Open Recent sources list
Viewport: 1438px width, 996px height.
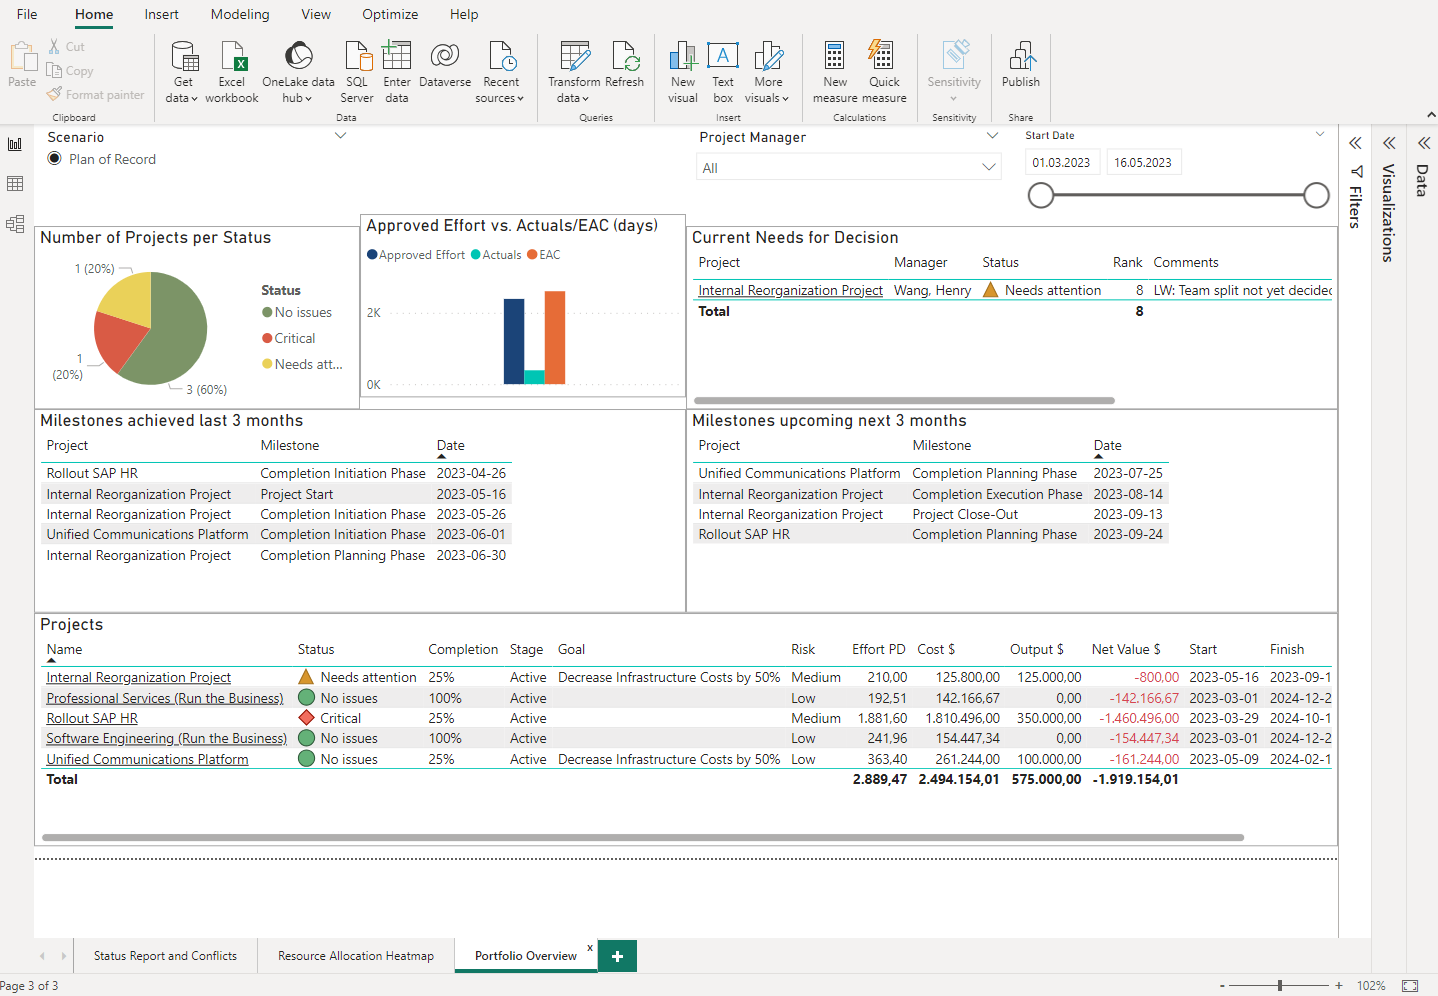[500, 71]
